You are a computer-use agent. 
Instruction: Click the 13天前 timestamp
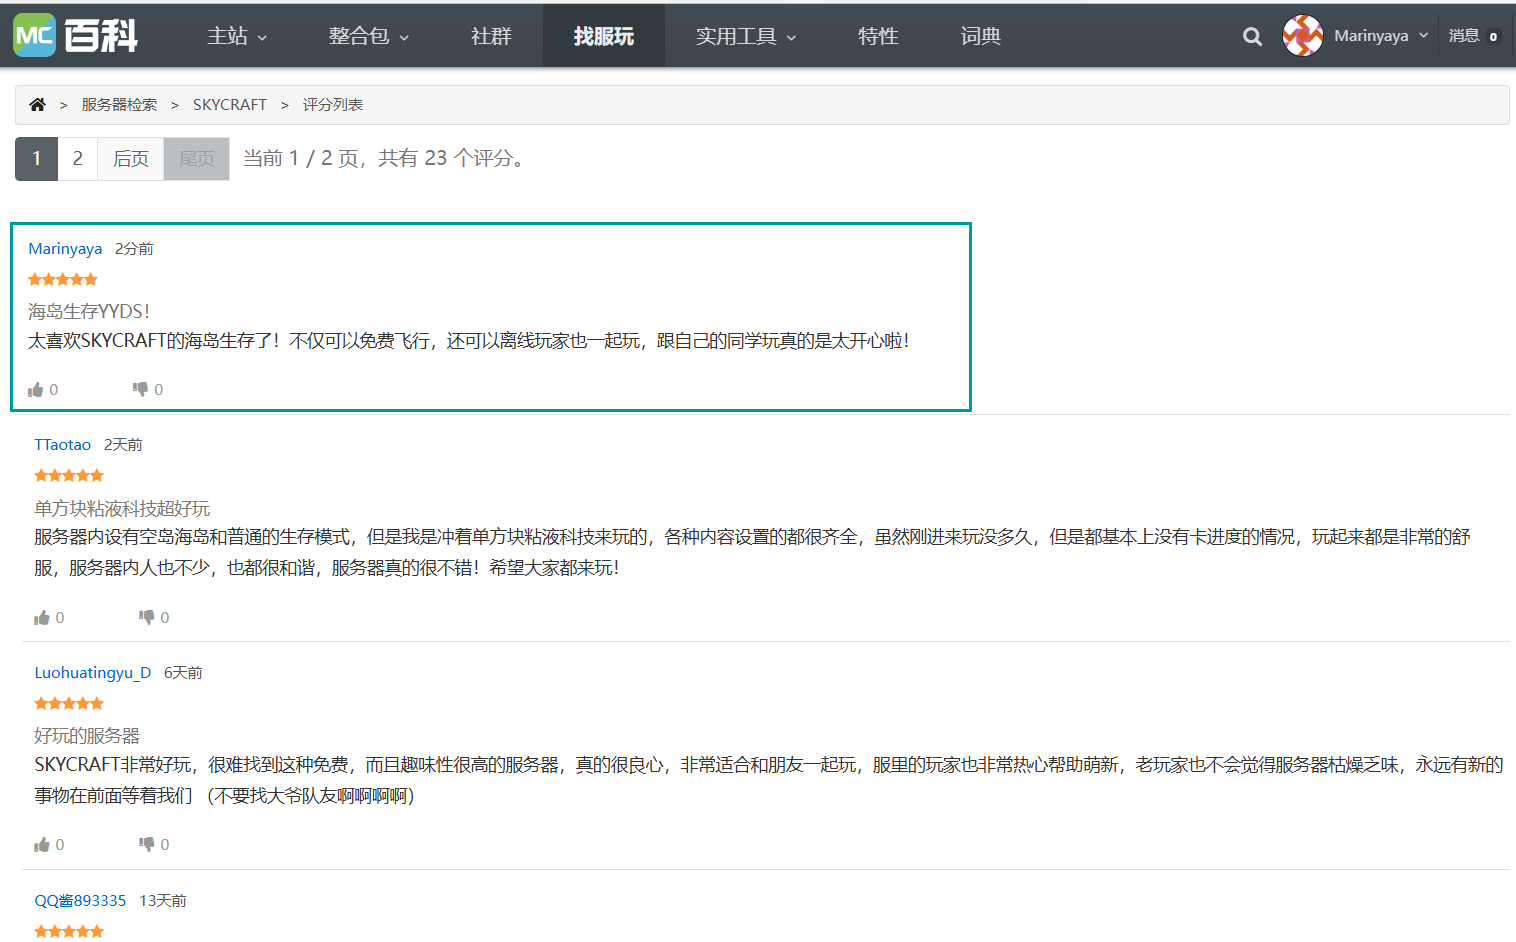[x=163, y=900]
